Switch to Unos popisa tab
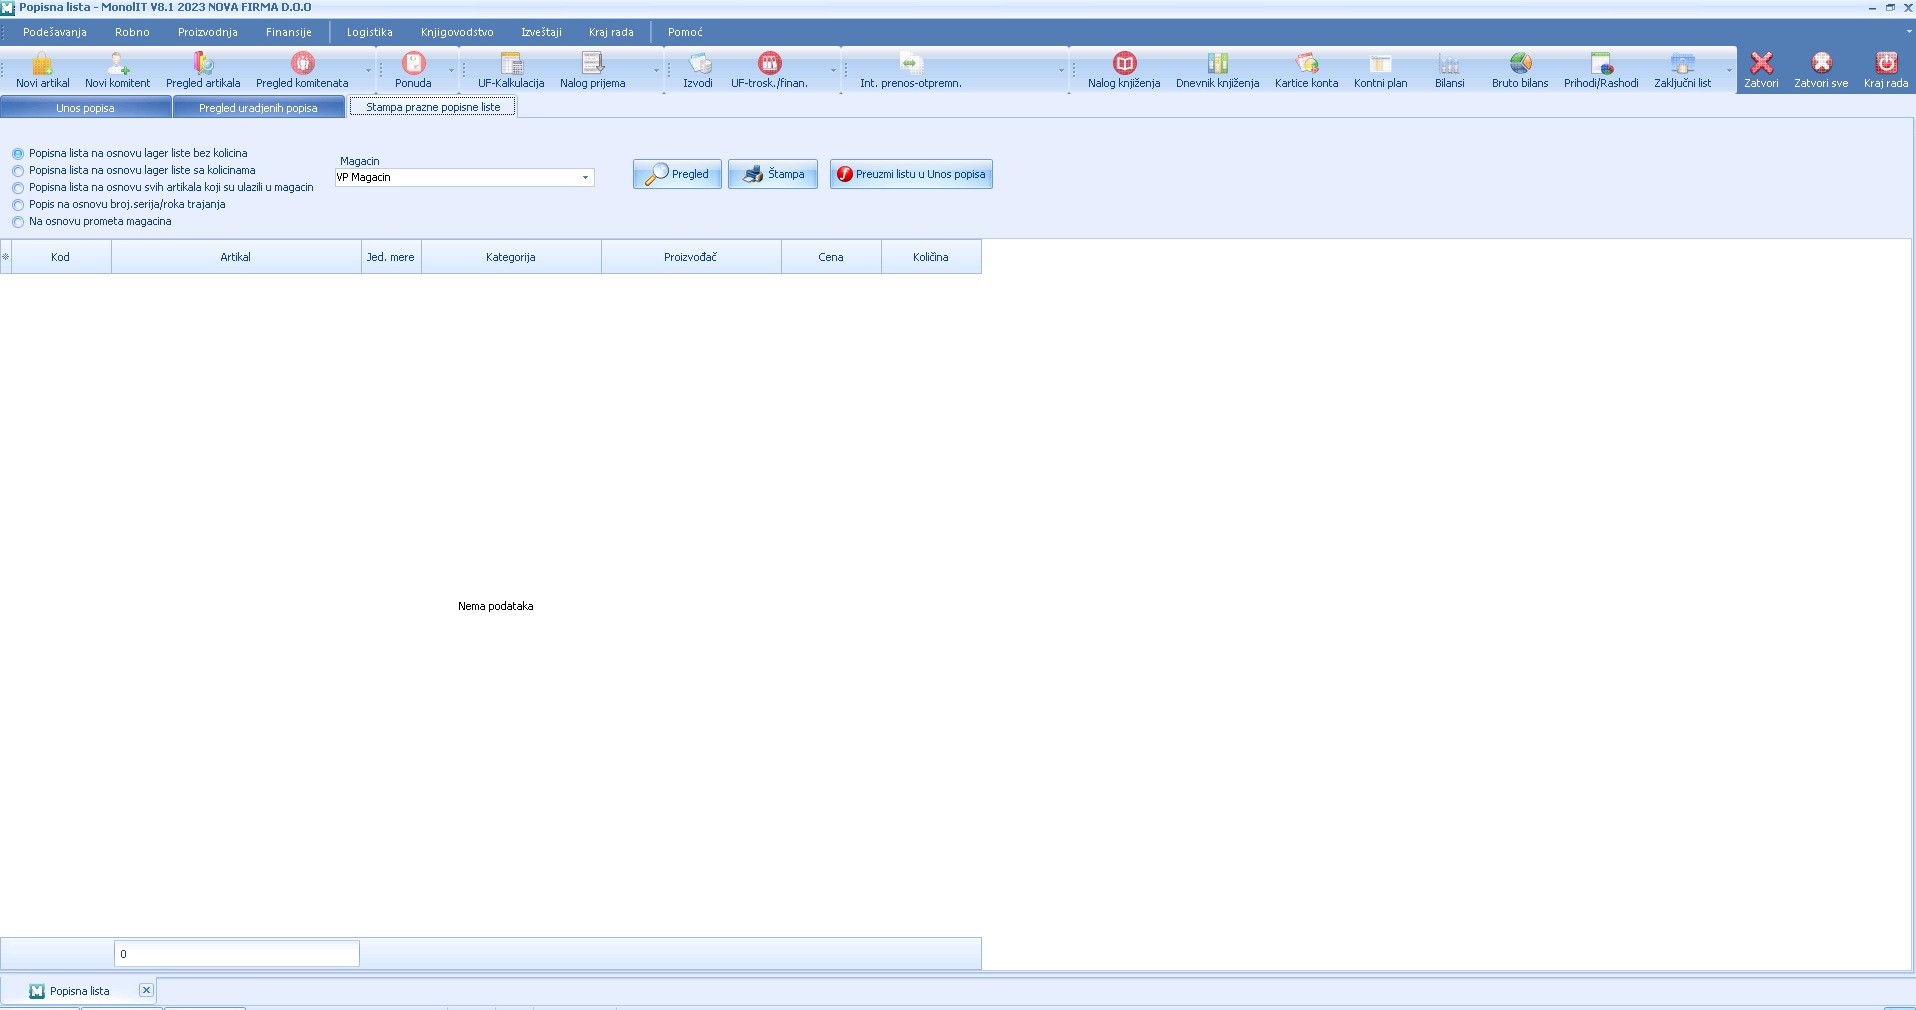 (86, 107)
